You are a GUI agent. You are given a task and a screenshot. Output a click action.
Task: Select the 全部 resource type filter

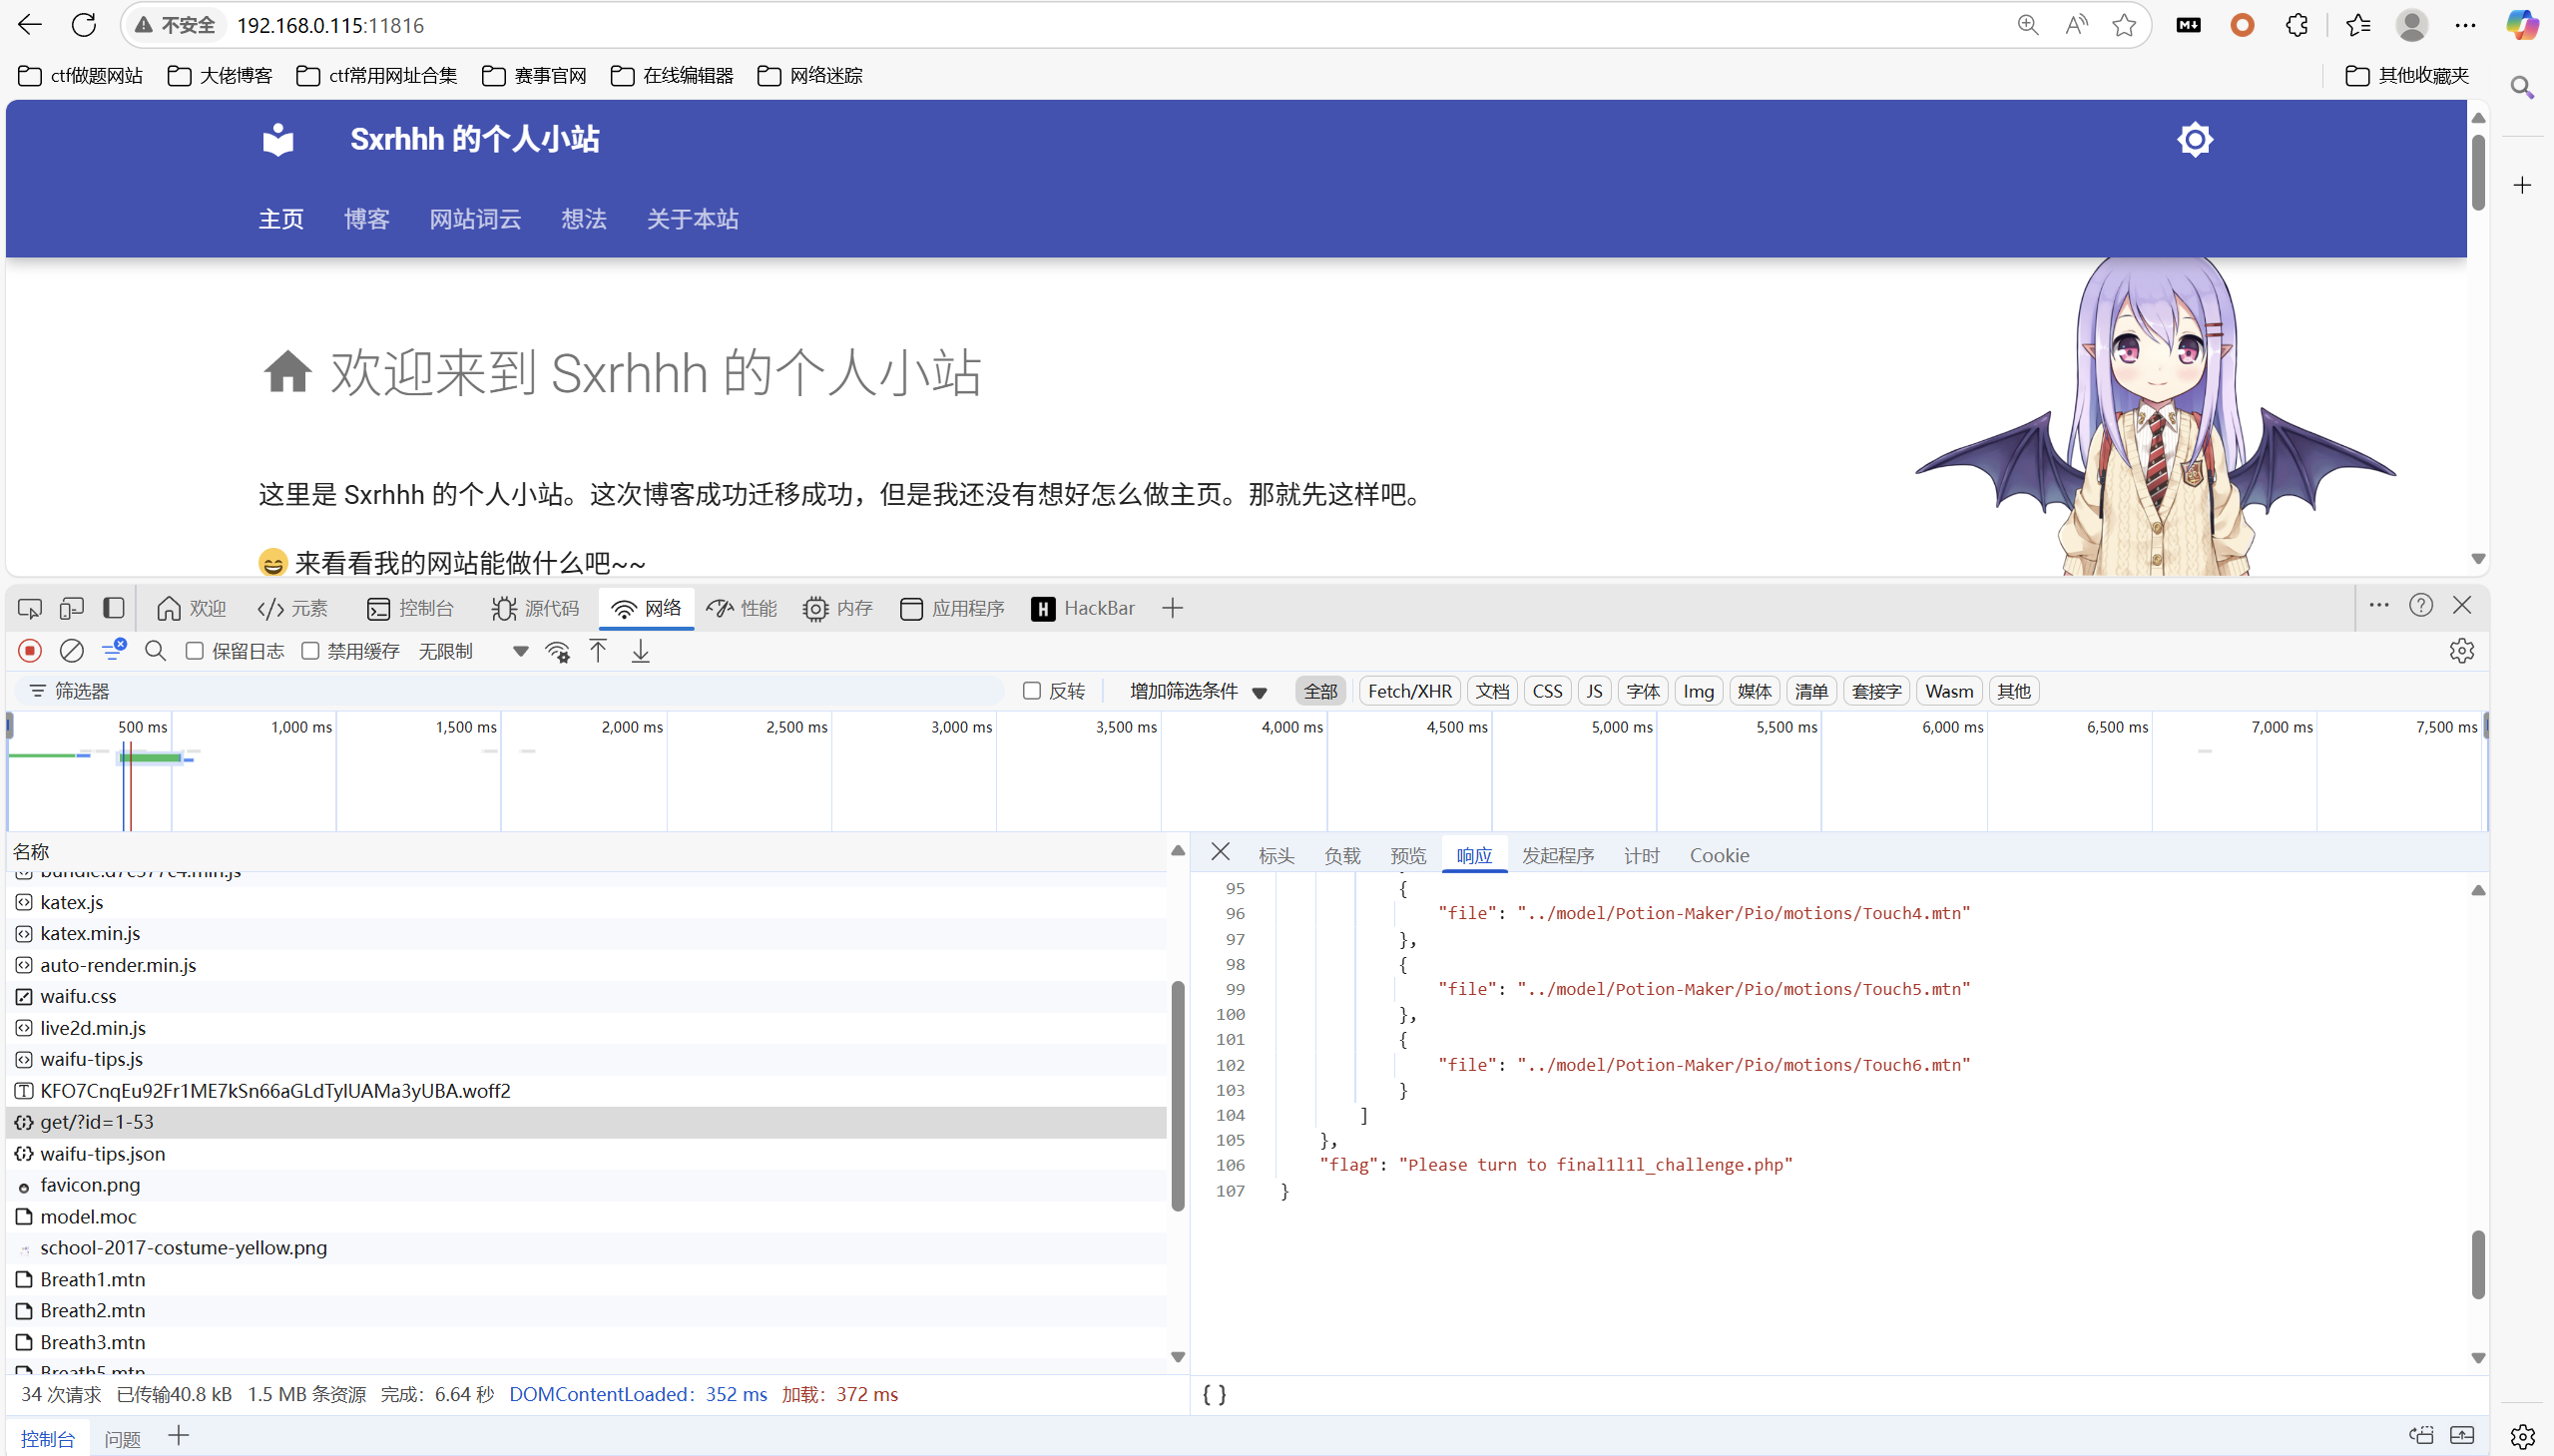[x=1320, y=691]
